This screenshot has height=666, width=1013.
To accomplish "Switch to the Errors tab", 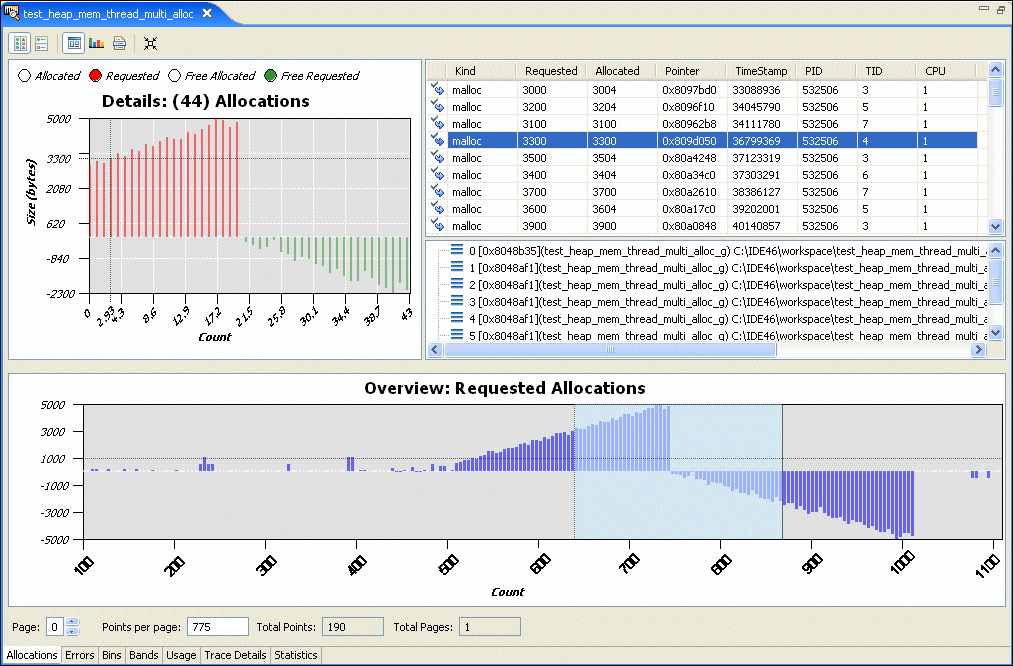I will pos(79,656).
